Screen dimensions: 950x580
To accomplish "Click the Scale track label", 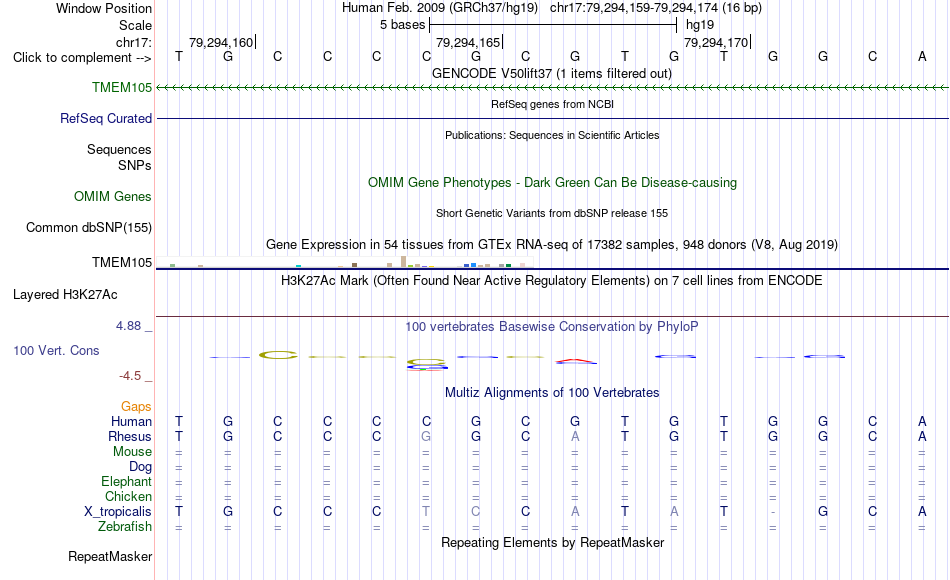I will (x=135, y=25).
